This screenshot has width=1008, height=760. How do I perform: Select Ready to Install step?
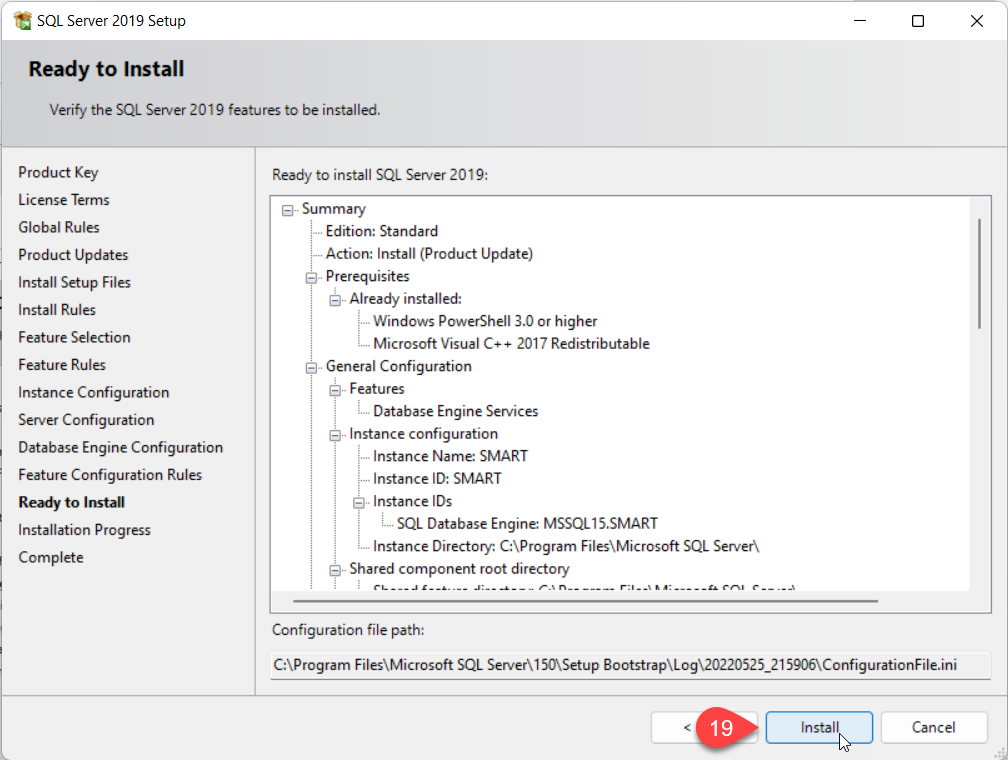coord(71,503)
